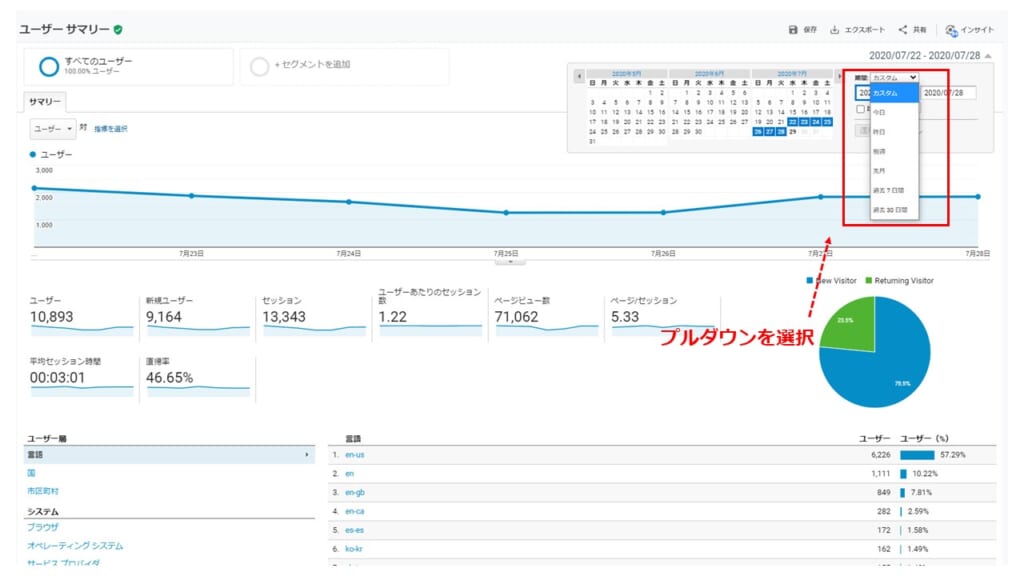
Task: Open the ko-kr language link
Action: [x=353, y=549]
